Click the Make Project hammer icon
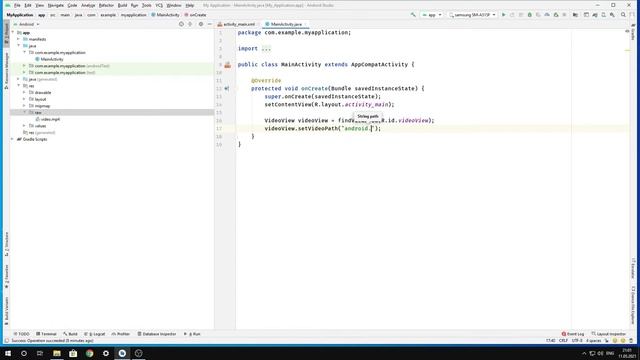640x360 pixels. click(413, 15)
